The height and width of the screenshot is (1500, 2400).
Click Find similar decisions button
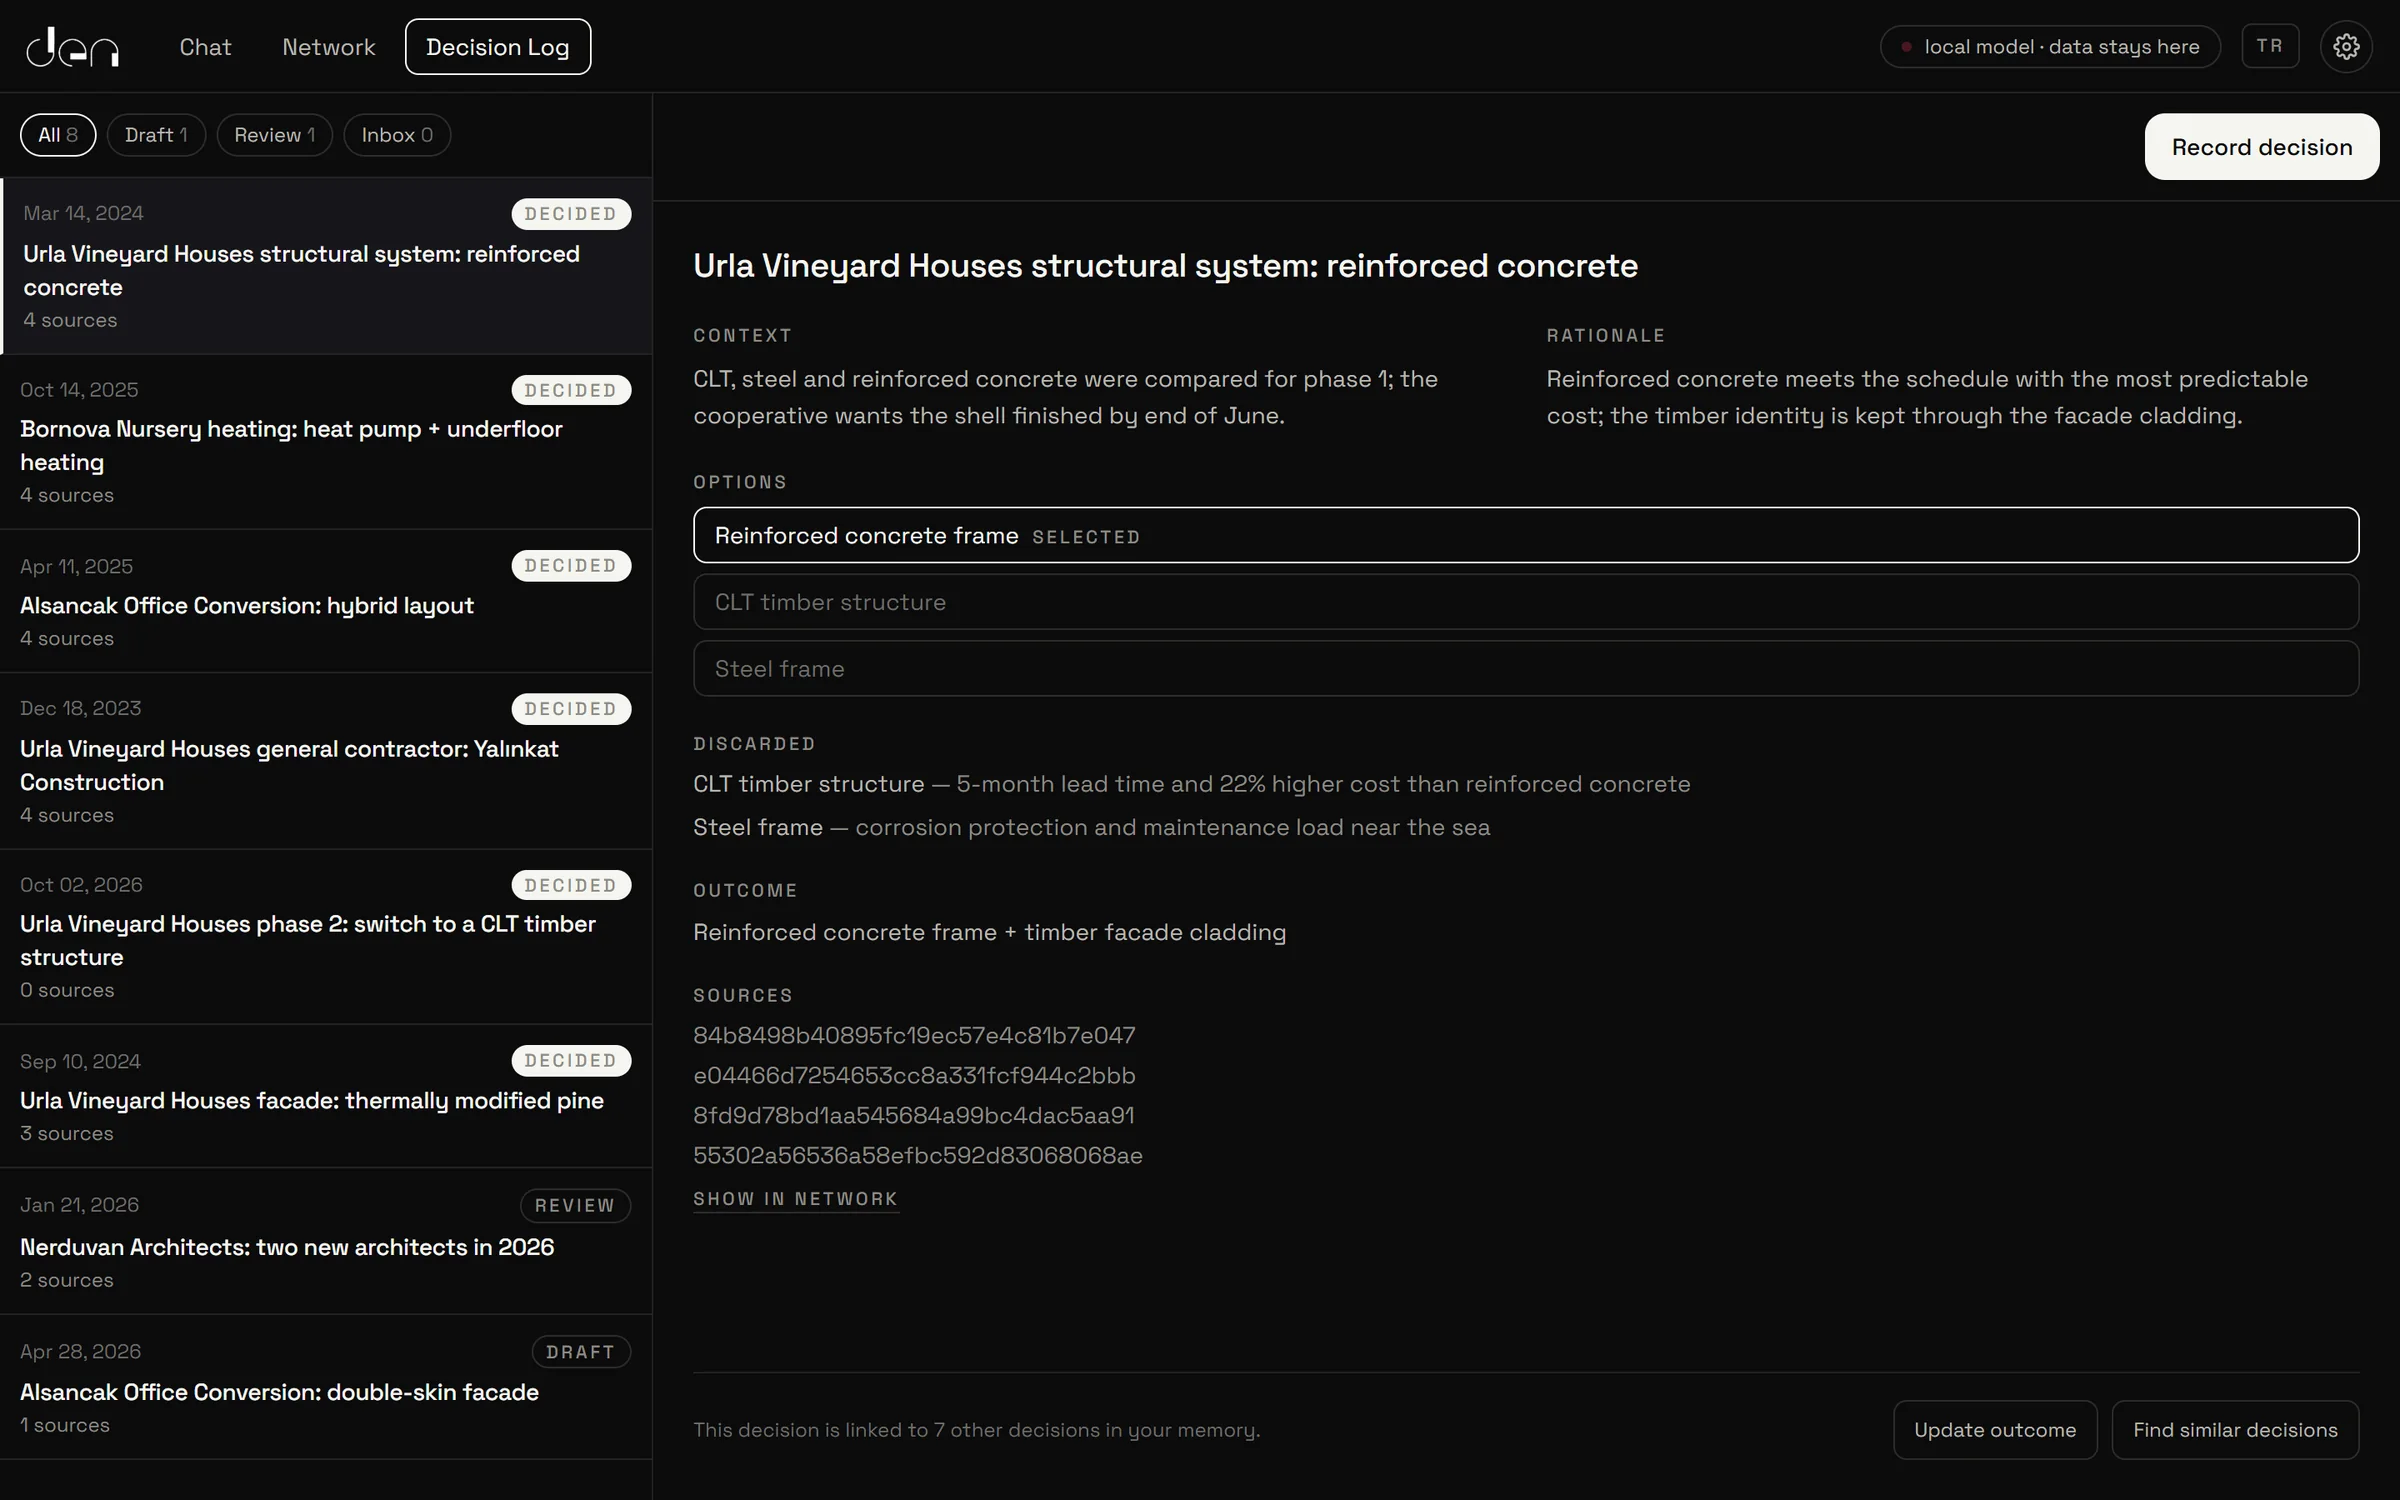coord(2235,1430)
